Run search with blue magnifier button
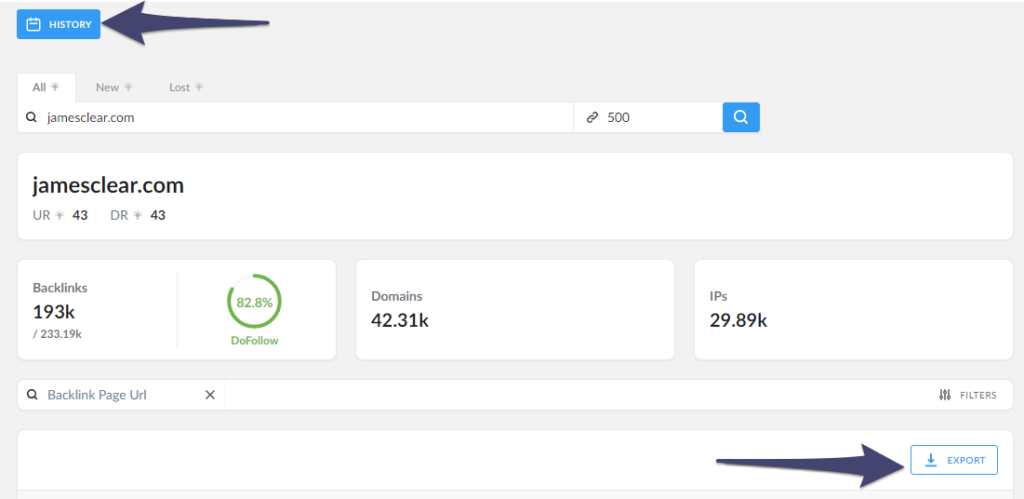1024x499 pixels. [741, 118]
